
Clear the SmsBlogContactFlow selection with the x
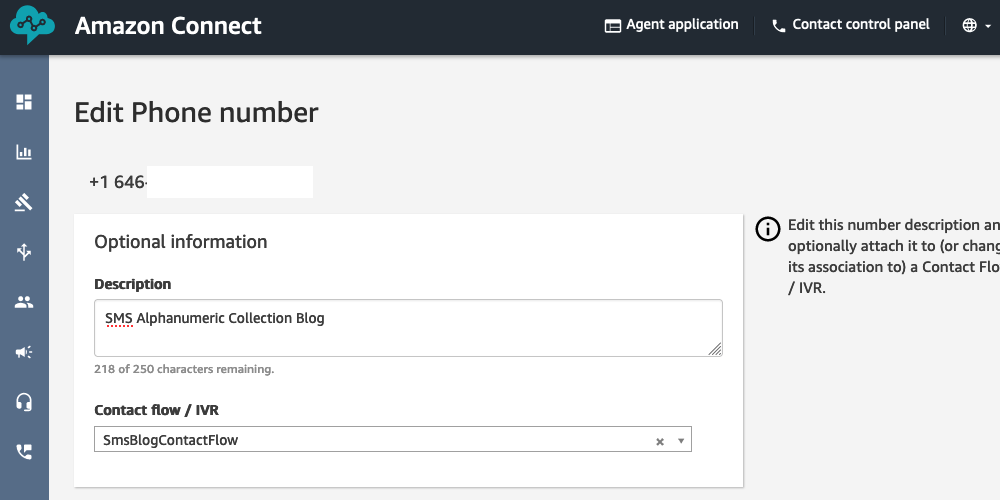(x=659, y=441)
